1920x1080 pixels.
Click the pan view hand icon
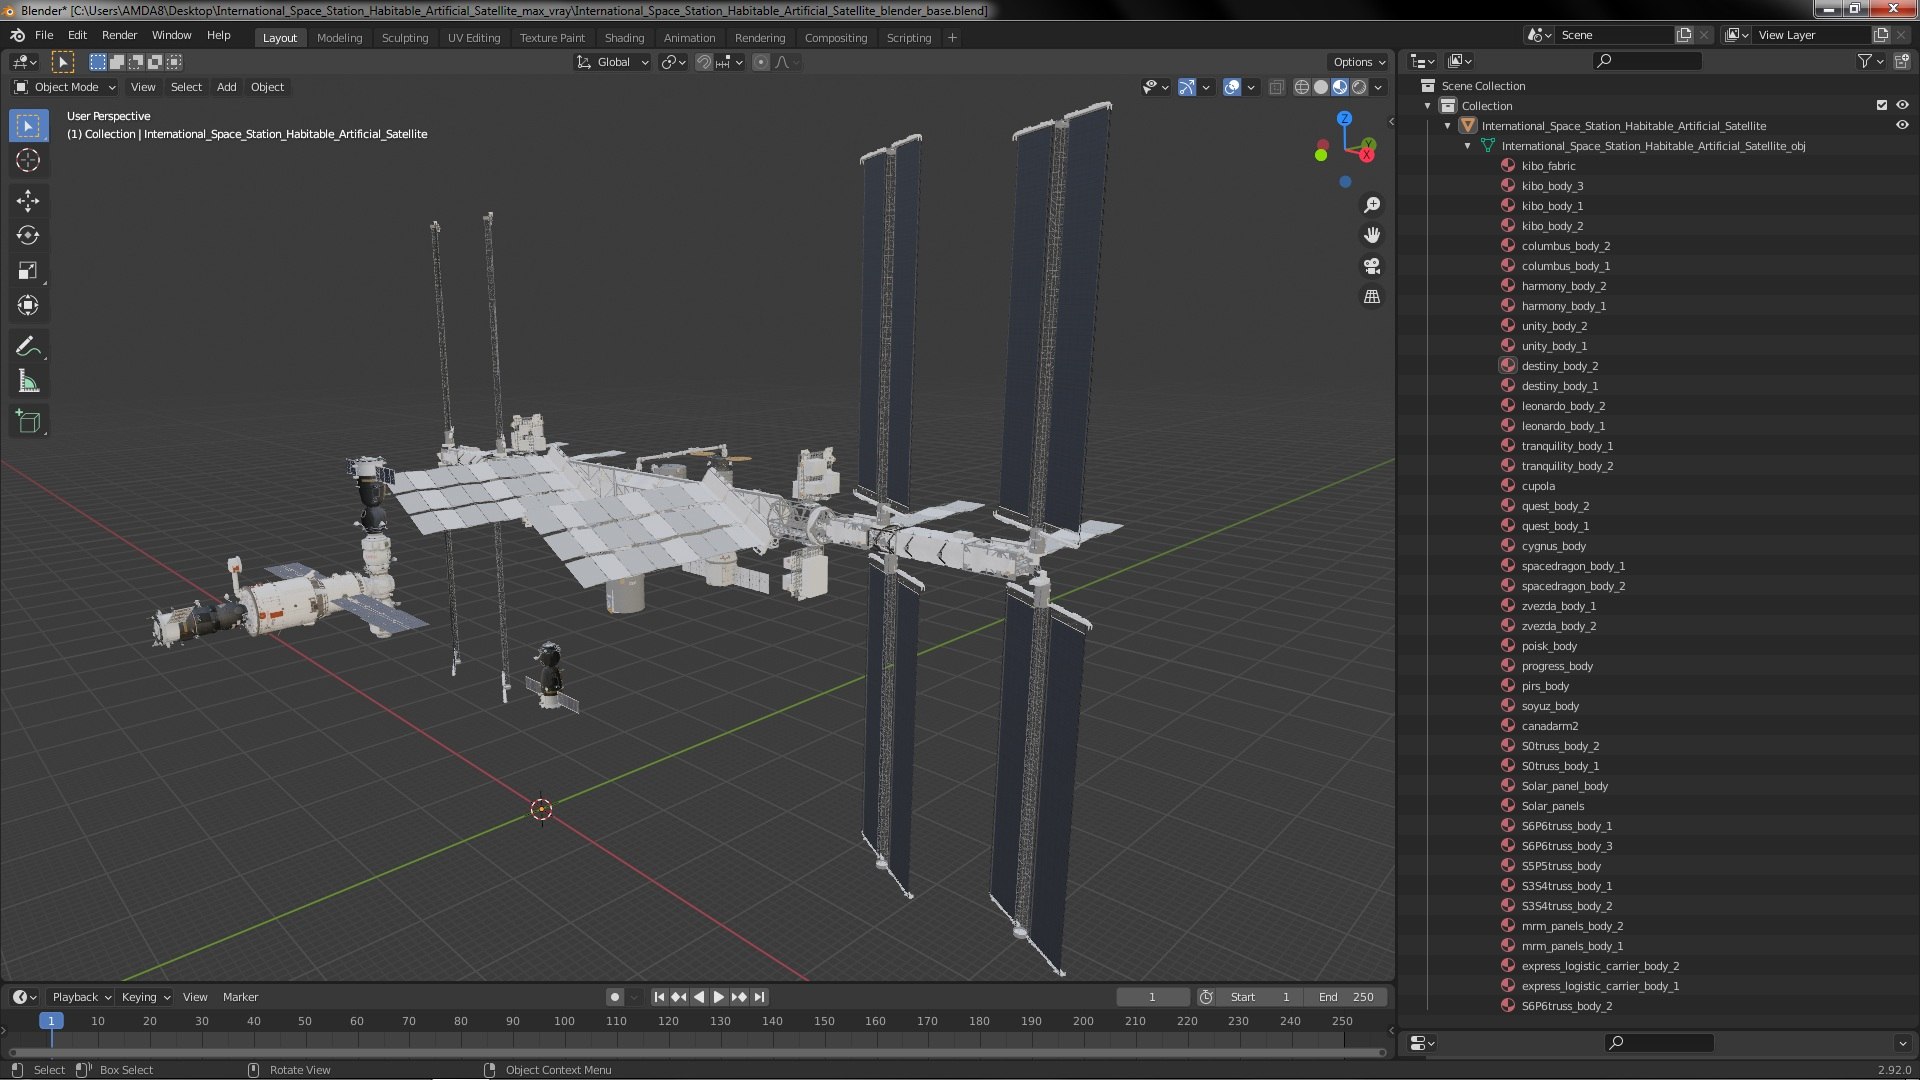[x=1372, y=235]
